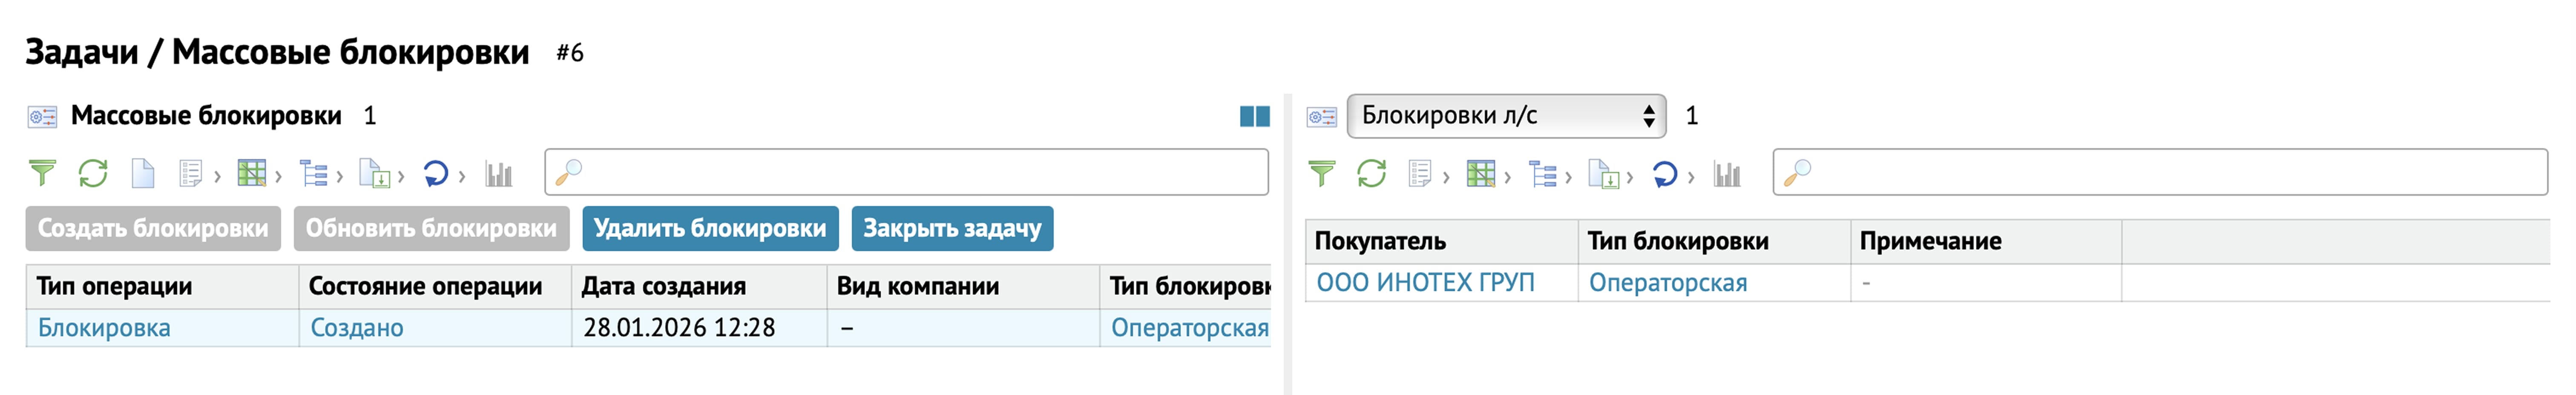This screenshot has width=2576, height=395.
Task: Refresh the Массовые блокировки list with green arrows
Action: (93, 174)
